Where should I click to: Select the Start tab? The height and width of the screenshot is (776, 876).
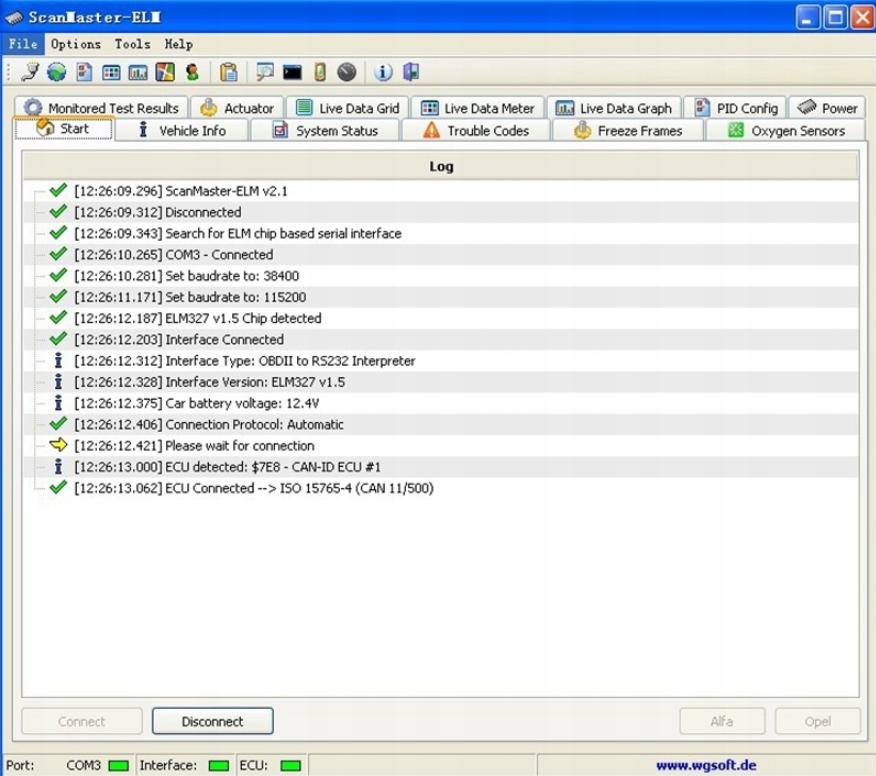[x=63, y=129]
